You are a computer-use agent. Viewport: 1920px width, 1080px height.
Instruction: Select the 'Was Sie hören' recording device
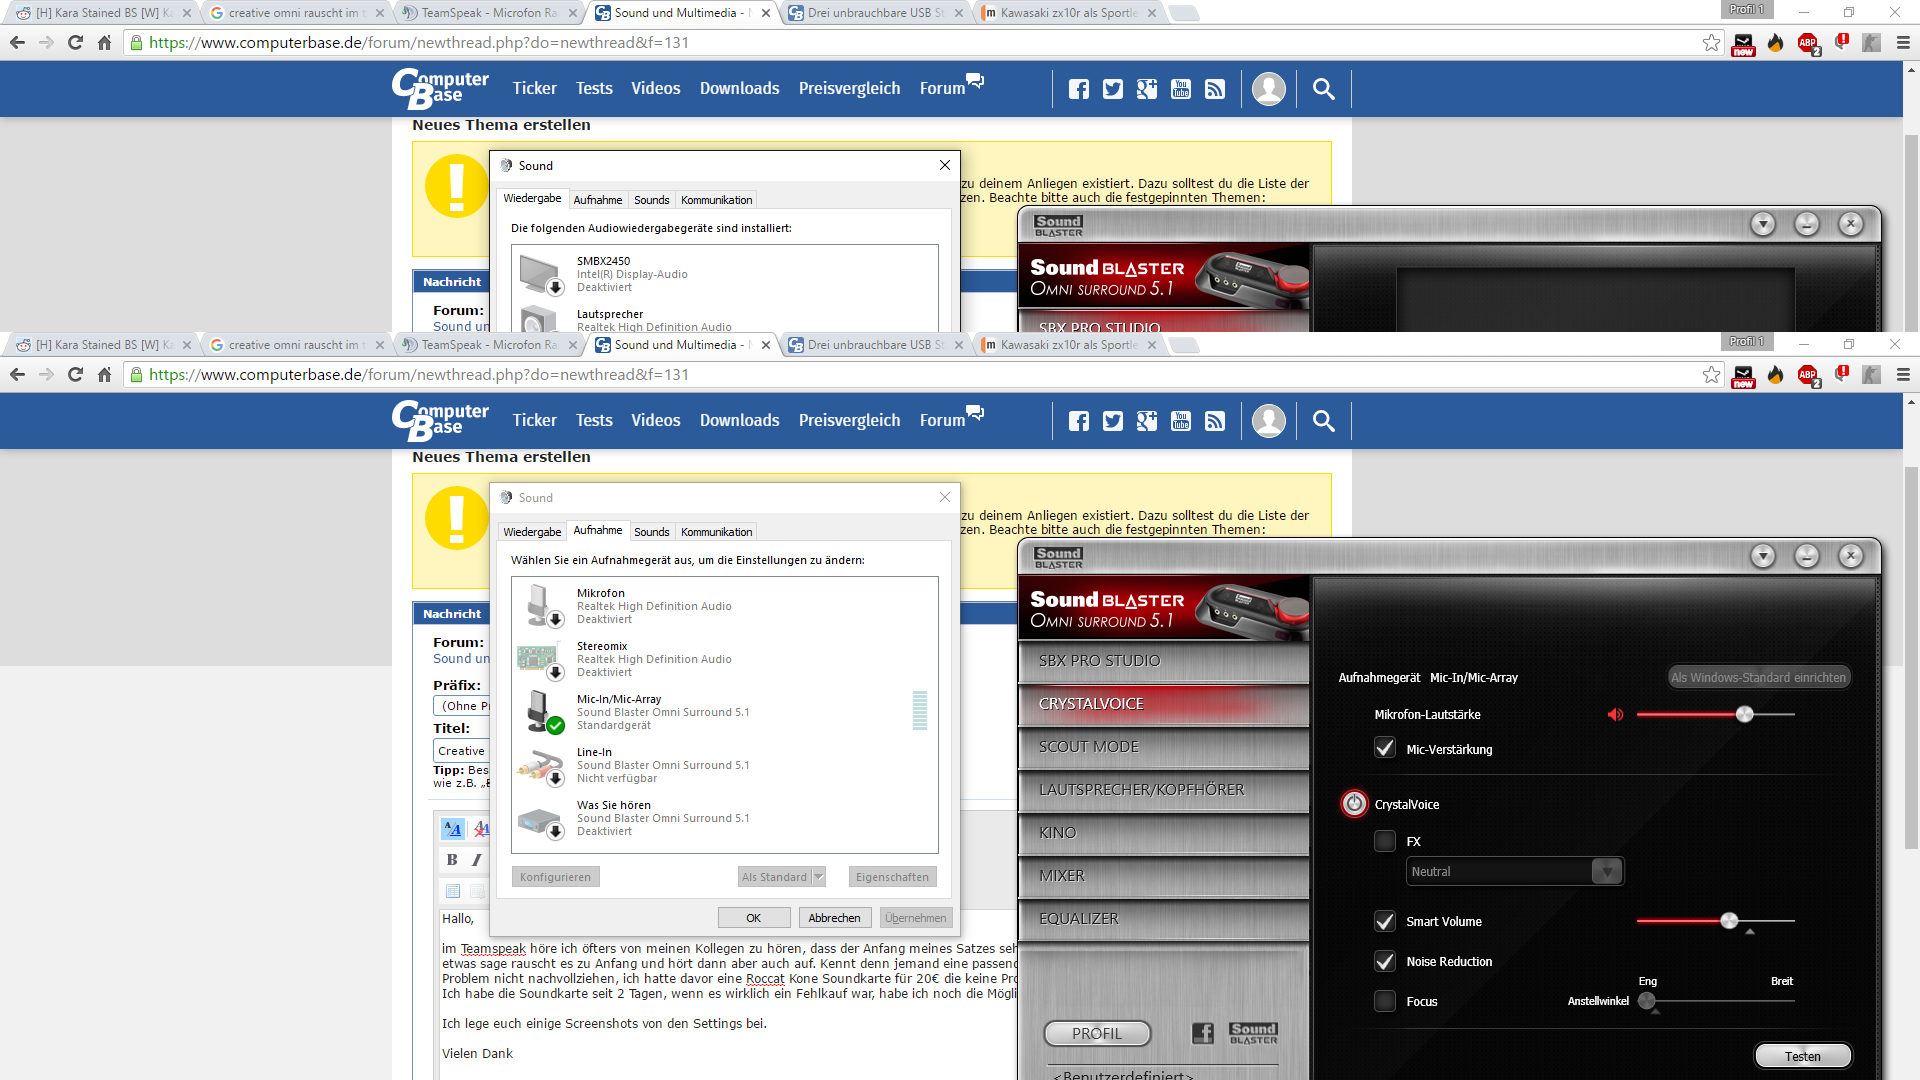tap(725, 818)
